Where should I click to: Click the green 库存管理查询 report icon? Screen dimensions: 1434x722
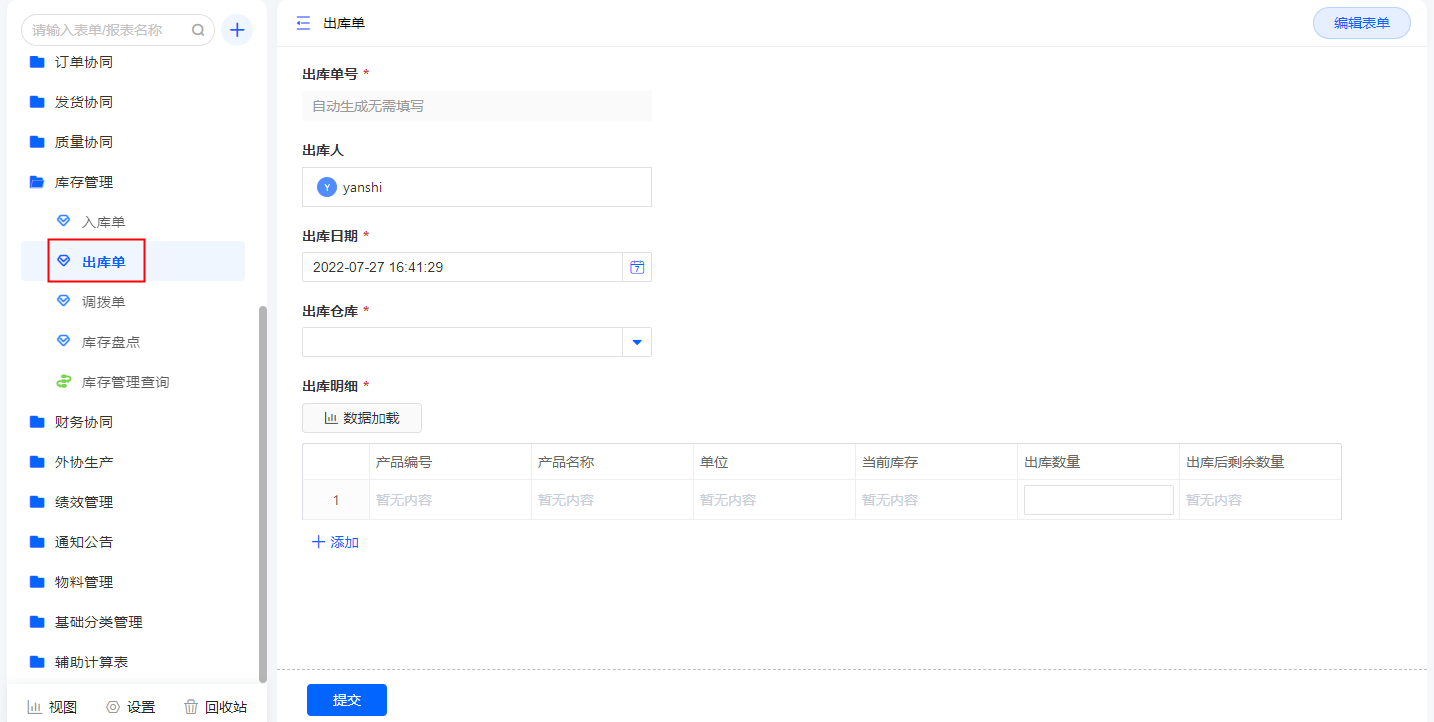[64, 382]
